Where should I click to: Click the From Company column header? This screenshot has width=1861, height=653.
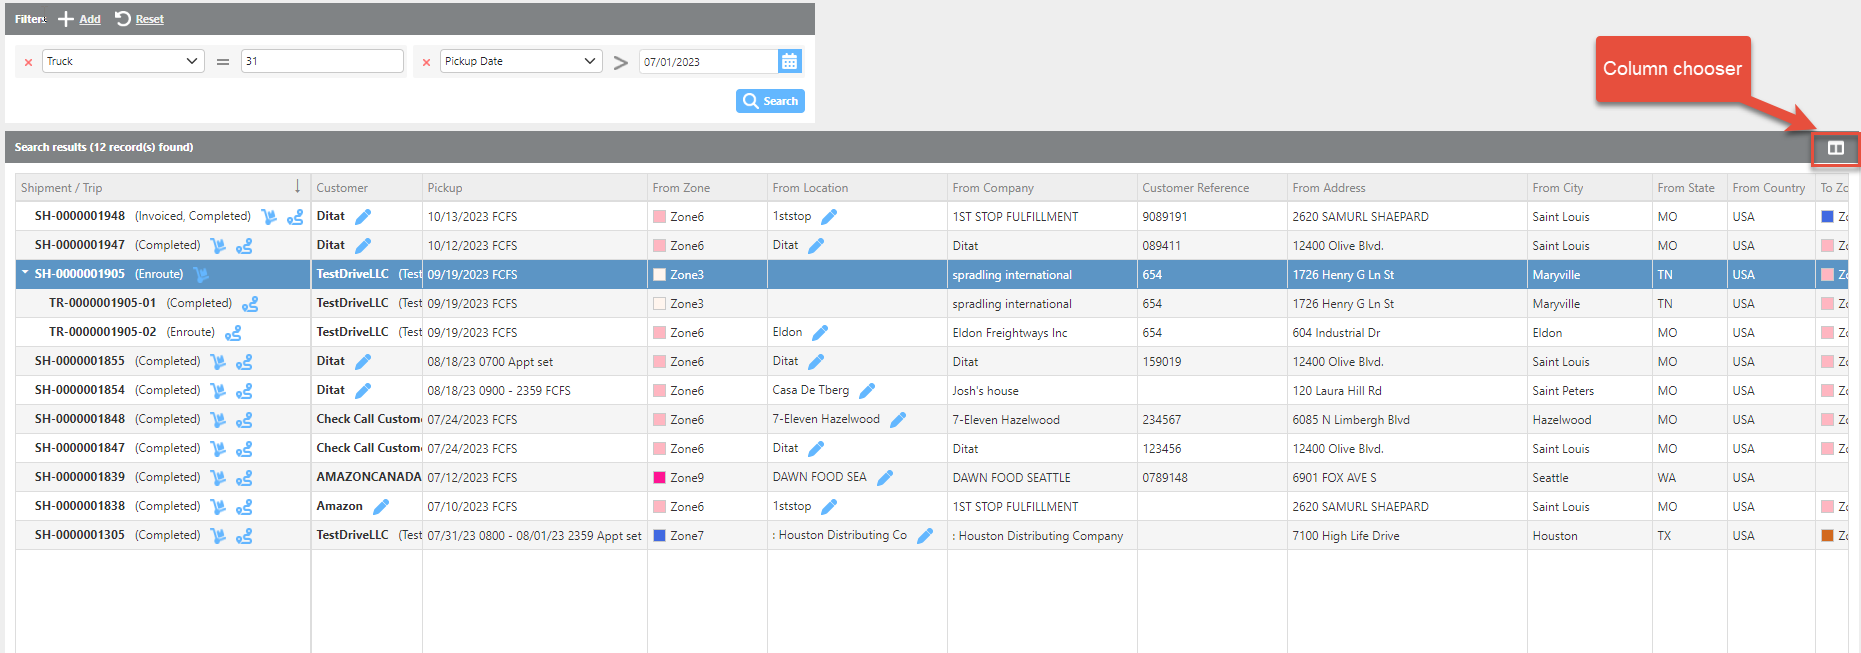click(993, 188)
